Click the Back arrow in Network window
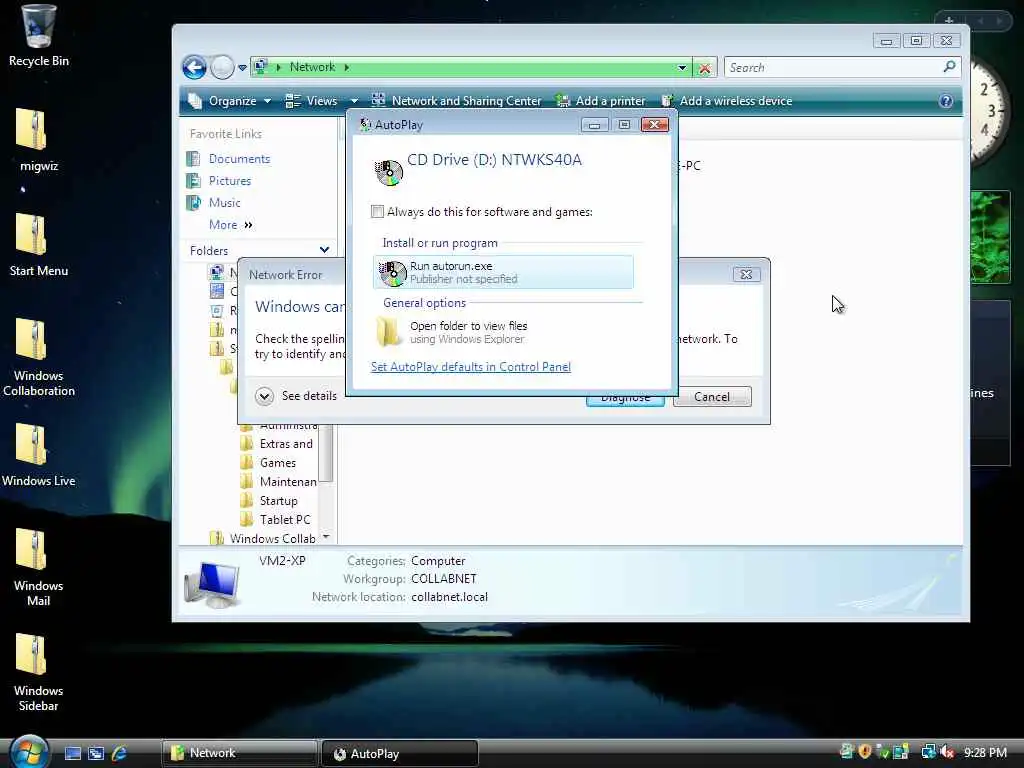The height and width of the screenshot is (768, 1024). 194,67
